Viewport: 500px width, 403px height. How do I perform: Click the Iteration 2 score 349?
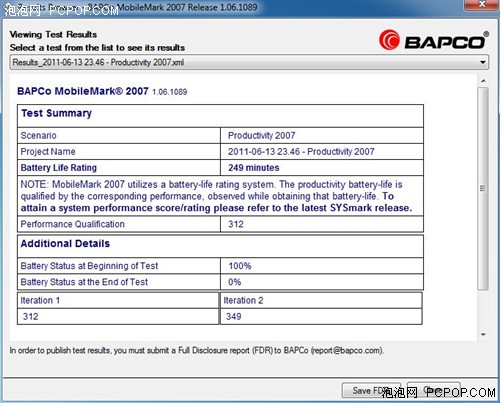pyautogui.click(x=233, y=316)
